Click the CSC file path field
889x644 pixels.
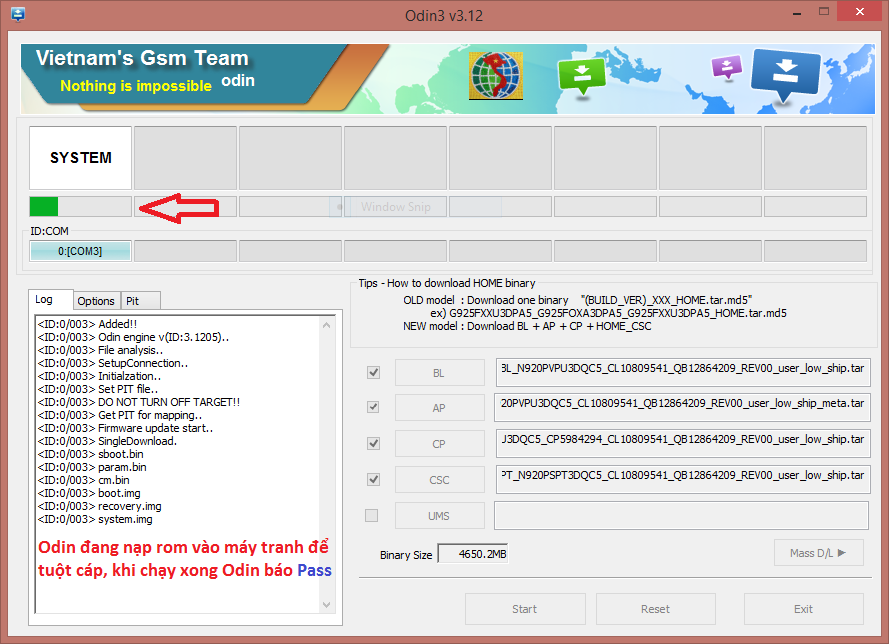pos(683,480)
